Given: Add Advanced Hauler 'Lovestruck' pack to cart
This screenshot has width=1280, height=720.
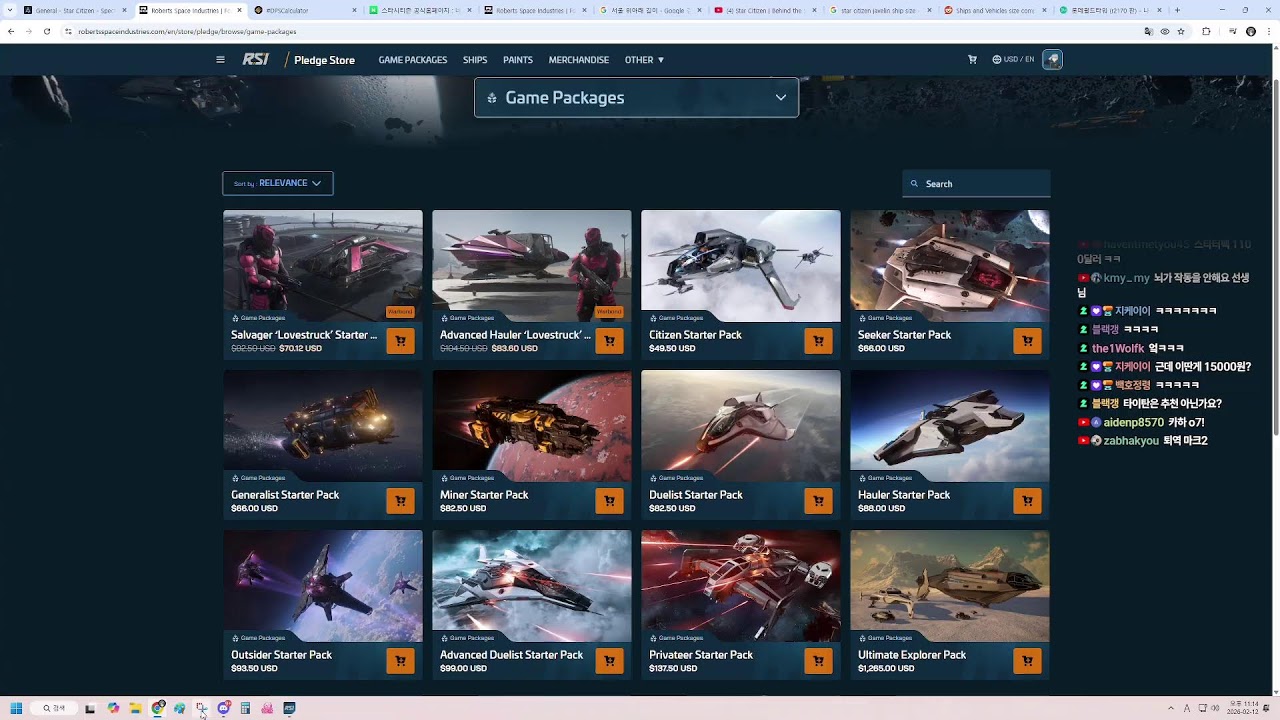Looking at the screenshot, I should (609, 341).
